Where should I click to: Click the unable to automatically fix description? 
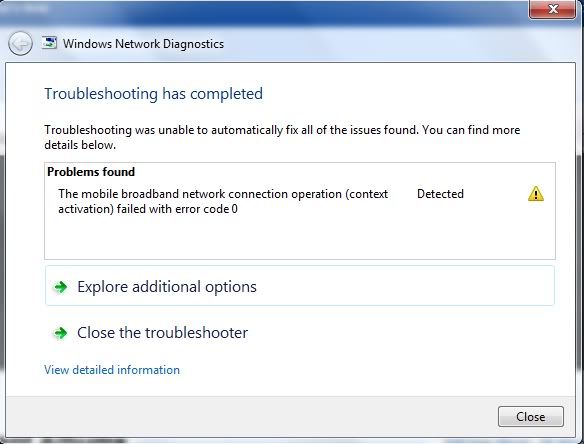point(282,137)
